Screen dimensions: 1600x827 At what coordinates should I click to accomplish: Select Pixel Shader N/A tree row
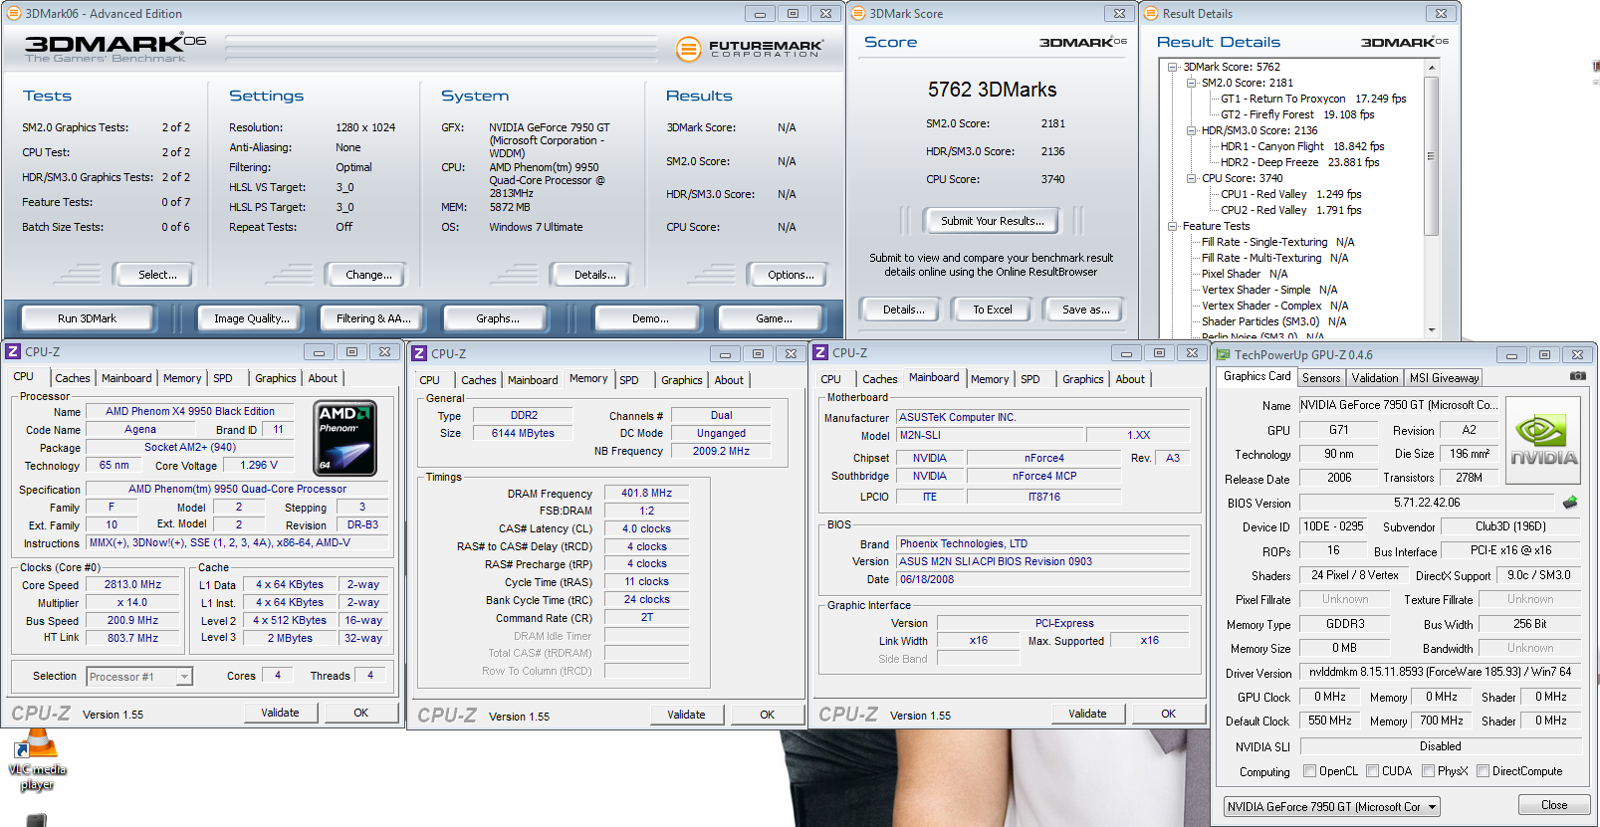(1244, 274)
